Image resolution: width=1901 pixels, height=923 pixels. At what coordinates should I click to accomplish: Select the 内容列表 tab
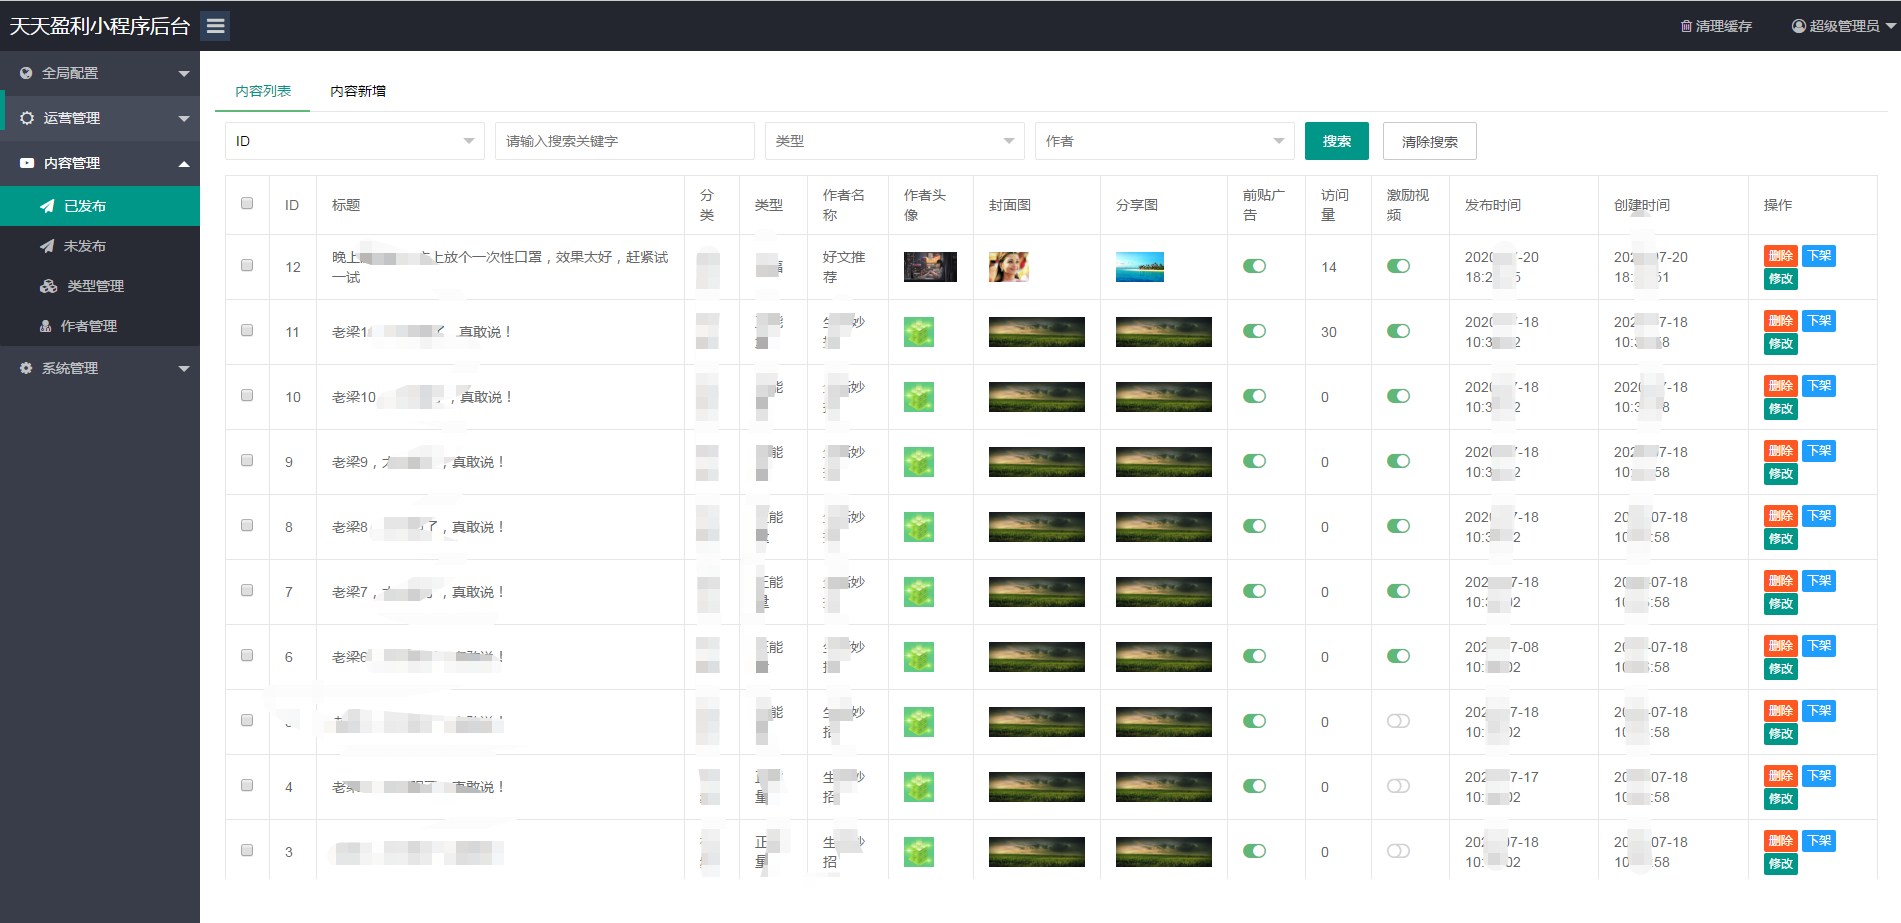(263, 91)
